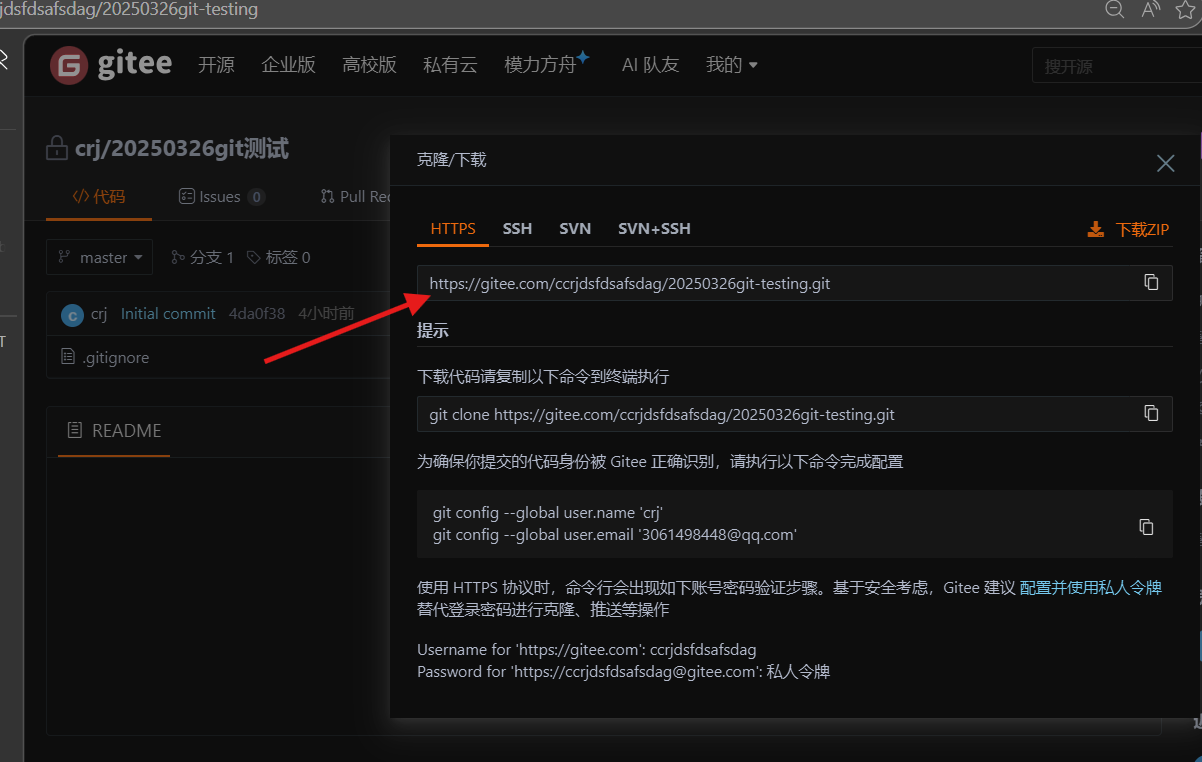Copy the git config commands
The height and width of the screenshot is (762, 1202).
coord(1147,527)
